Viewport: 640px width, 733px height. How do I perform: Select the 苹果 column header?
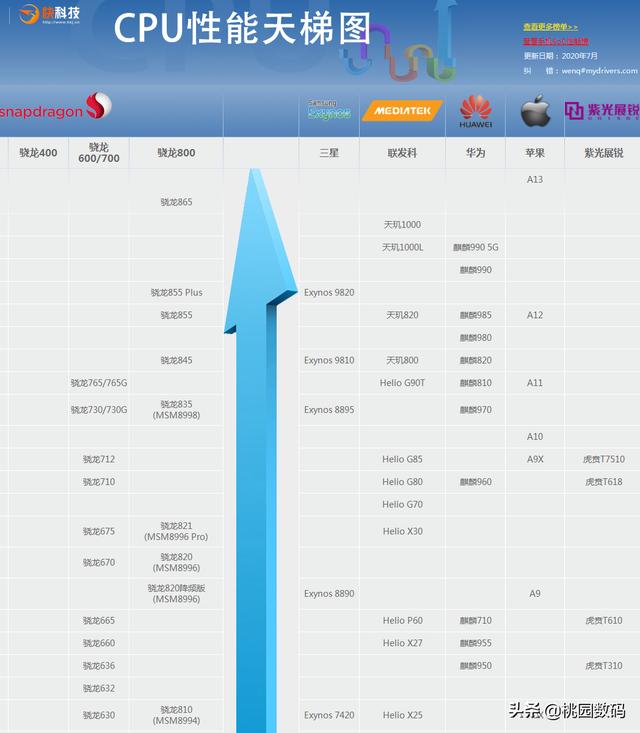coord(535,153)
